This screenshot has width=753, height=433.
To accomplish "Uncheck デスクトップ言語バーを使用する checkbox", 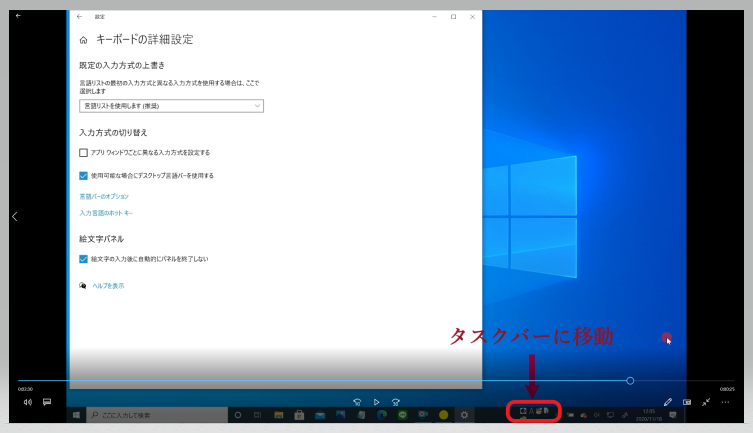I will (84, 175).
